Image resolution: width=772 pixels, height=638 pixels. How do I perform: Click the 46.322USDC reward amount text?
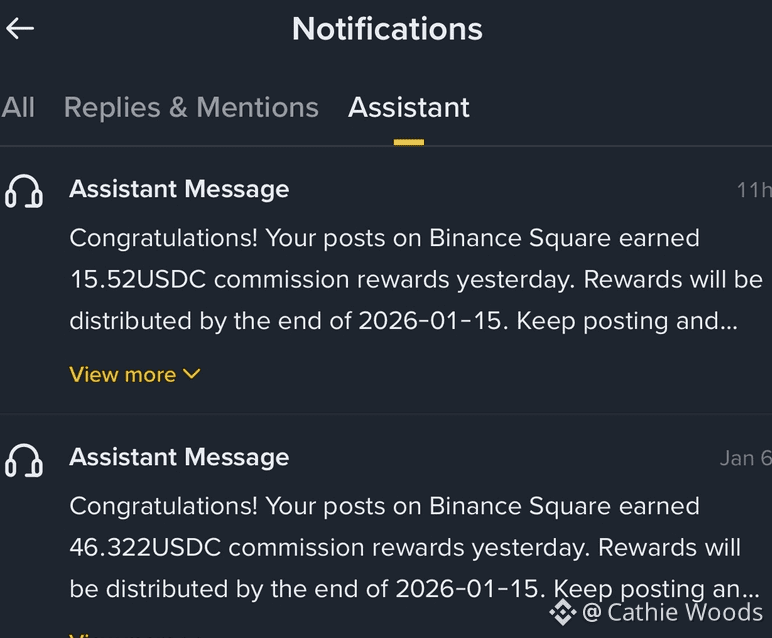[x=145, y=547]
